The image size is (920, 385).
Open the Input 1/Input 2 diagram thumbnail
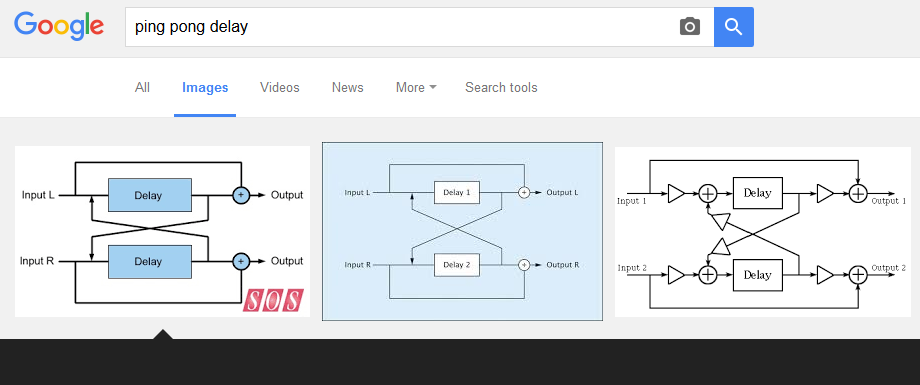[763, 232]
